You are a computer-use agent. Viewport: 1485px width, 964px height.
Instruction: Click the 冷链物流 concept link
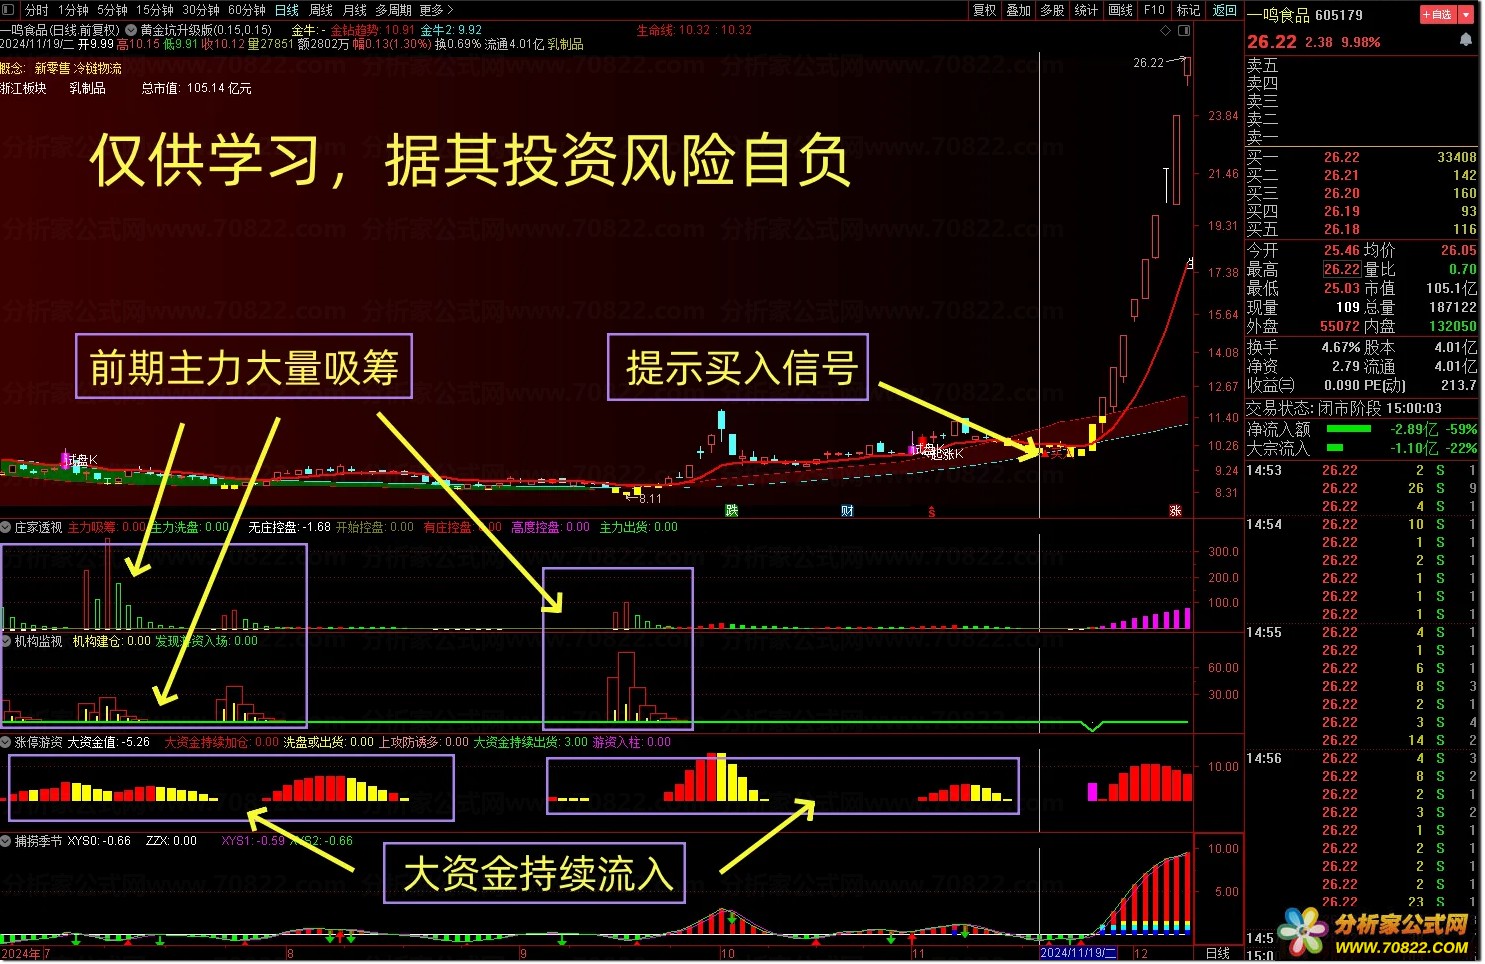98,68
